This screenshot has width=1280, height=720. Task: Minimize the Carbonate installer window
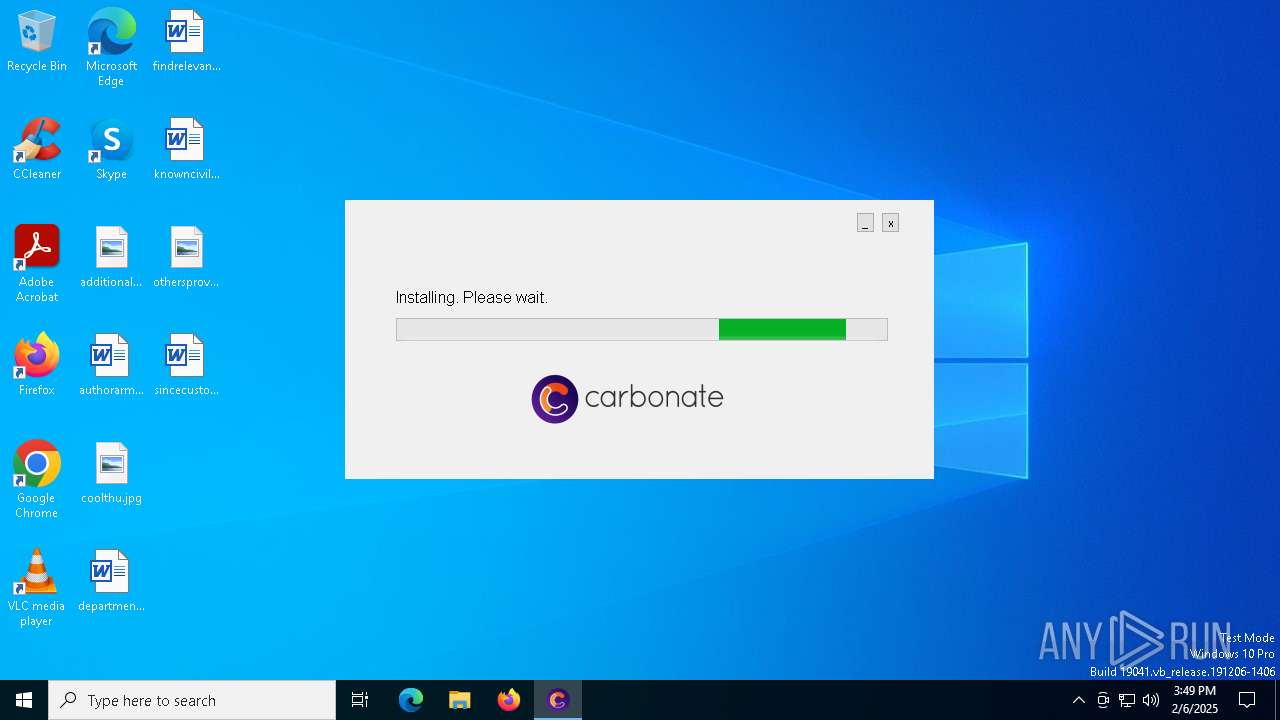(865, 223)
